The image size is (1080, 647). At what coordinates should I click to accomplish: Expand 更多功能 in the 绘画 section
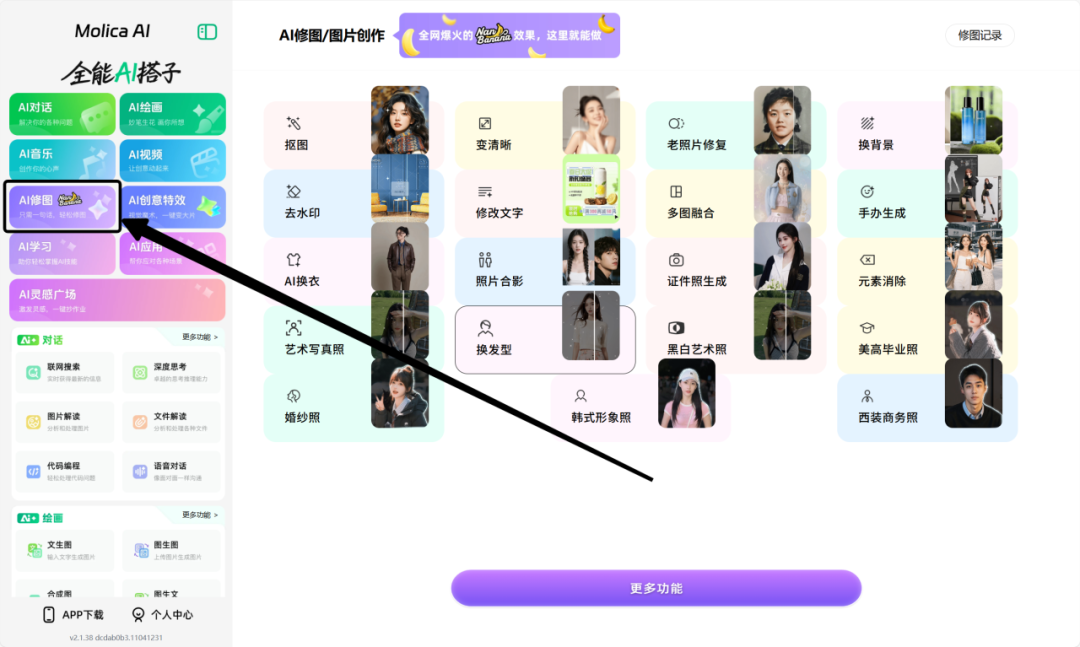click(200, 515)
